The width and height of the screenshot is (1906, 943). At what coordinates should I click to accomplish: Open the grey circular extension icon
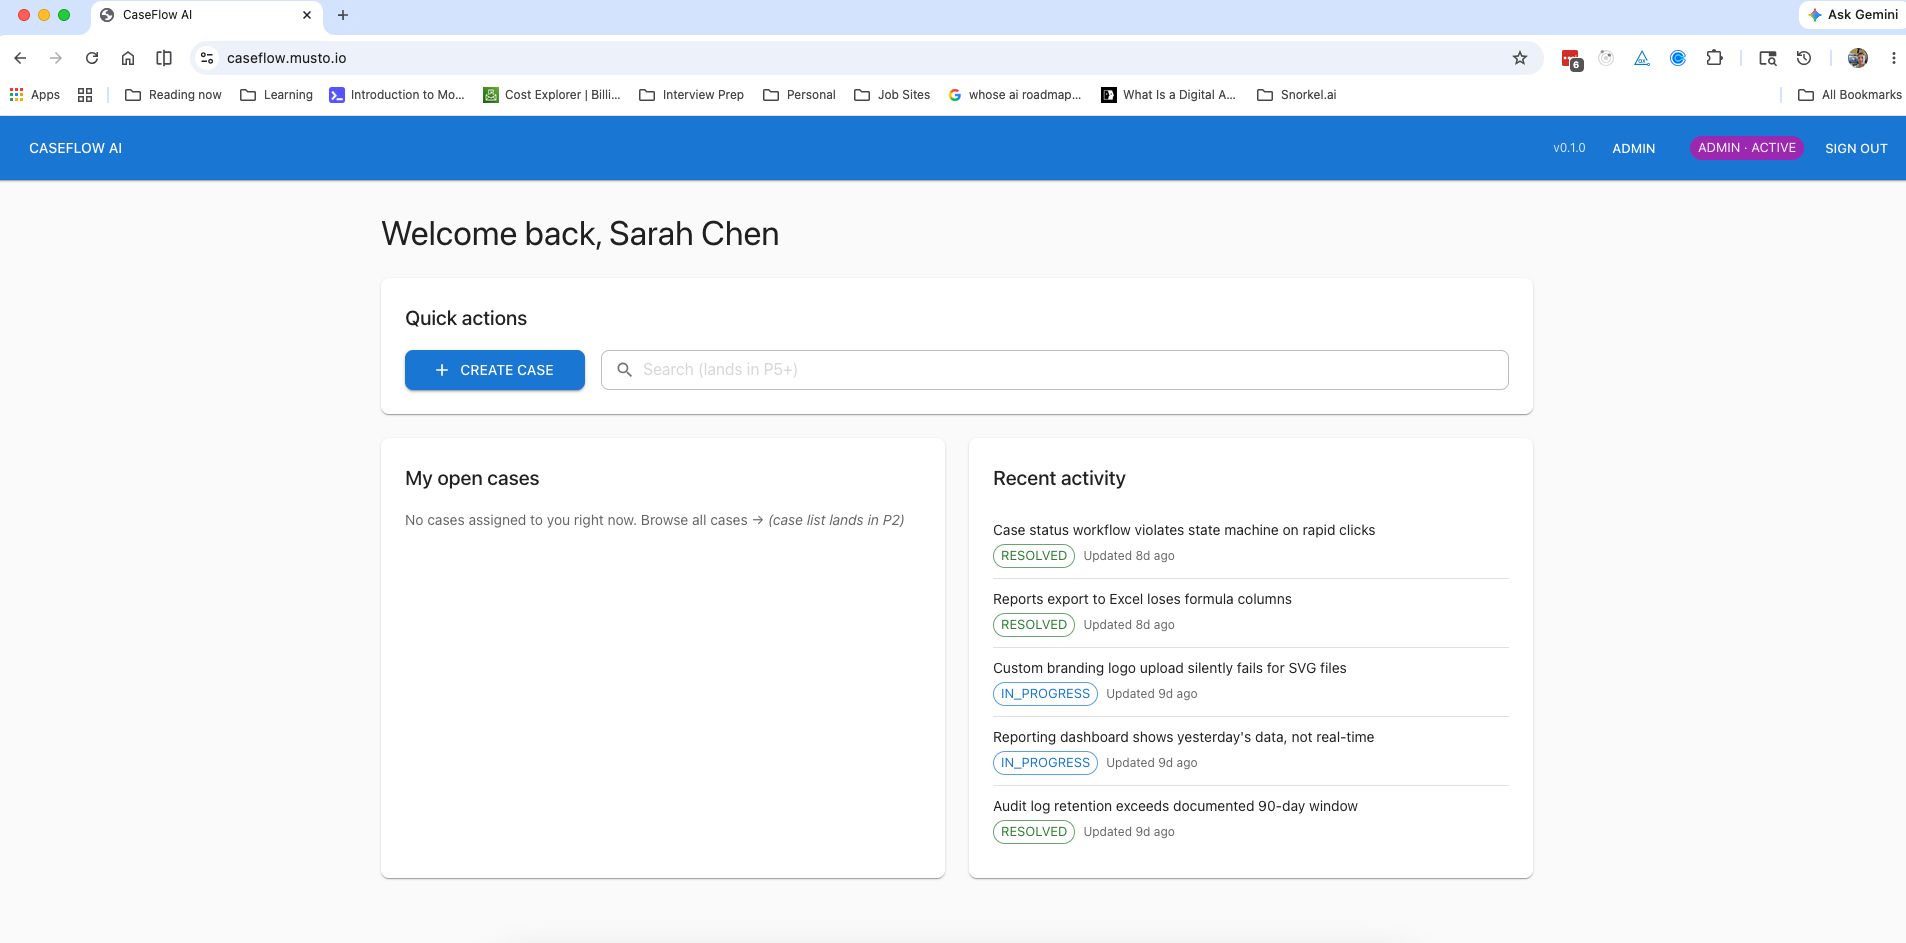point(1606,58)
